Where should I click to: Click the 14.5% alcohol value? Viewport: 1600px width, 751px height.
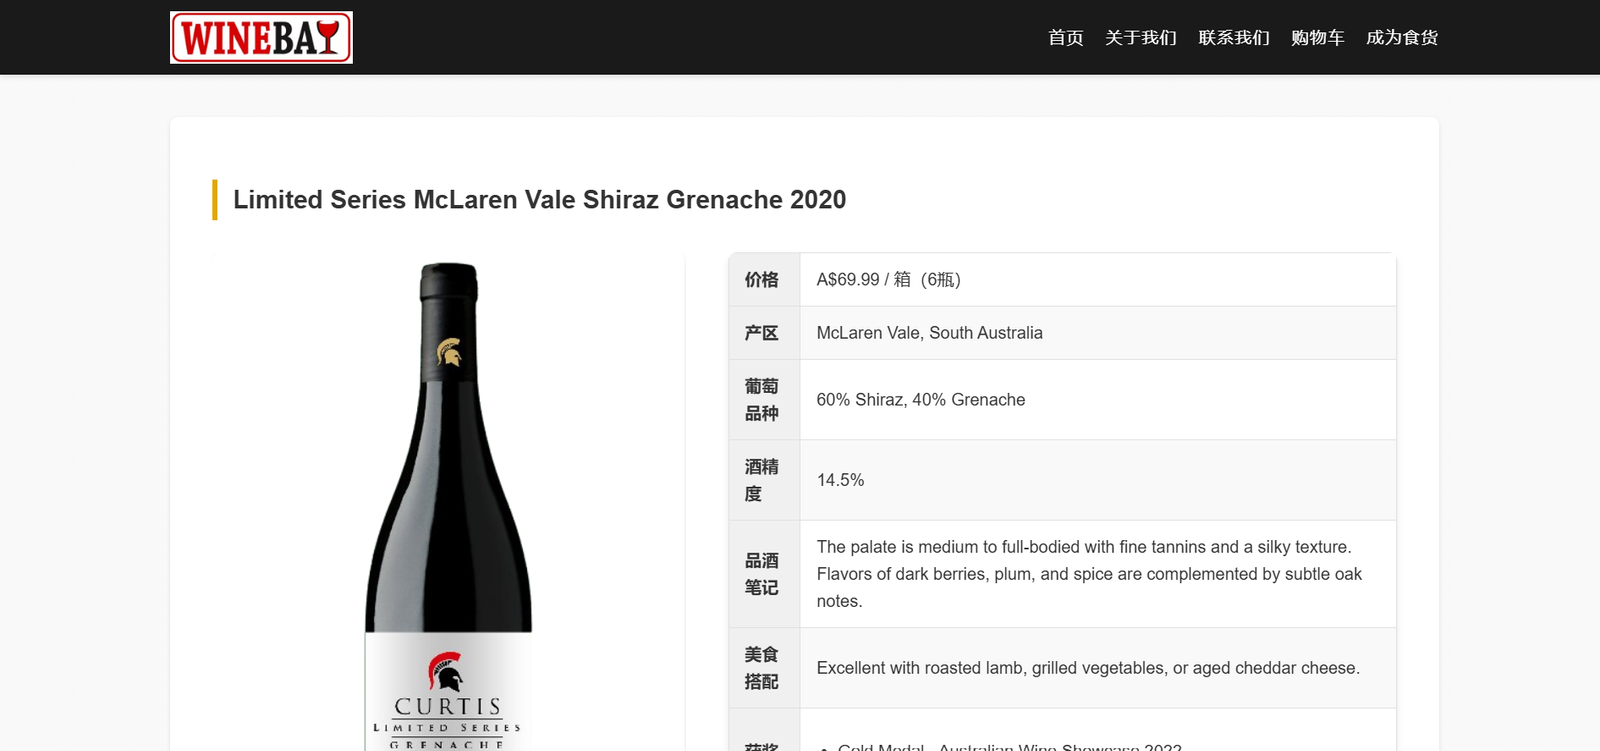840,480
